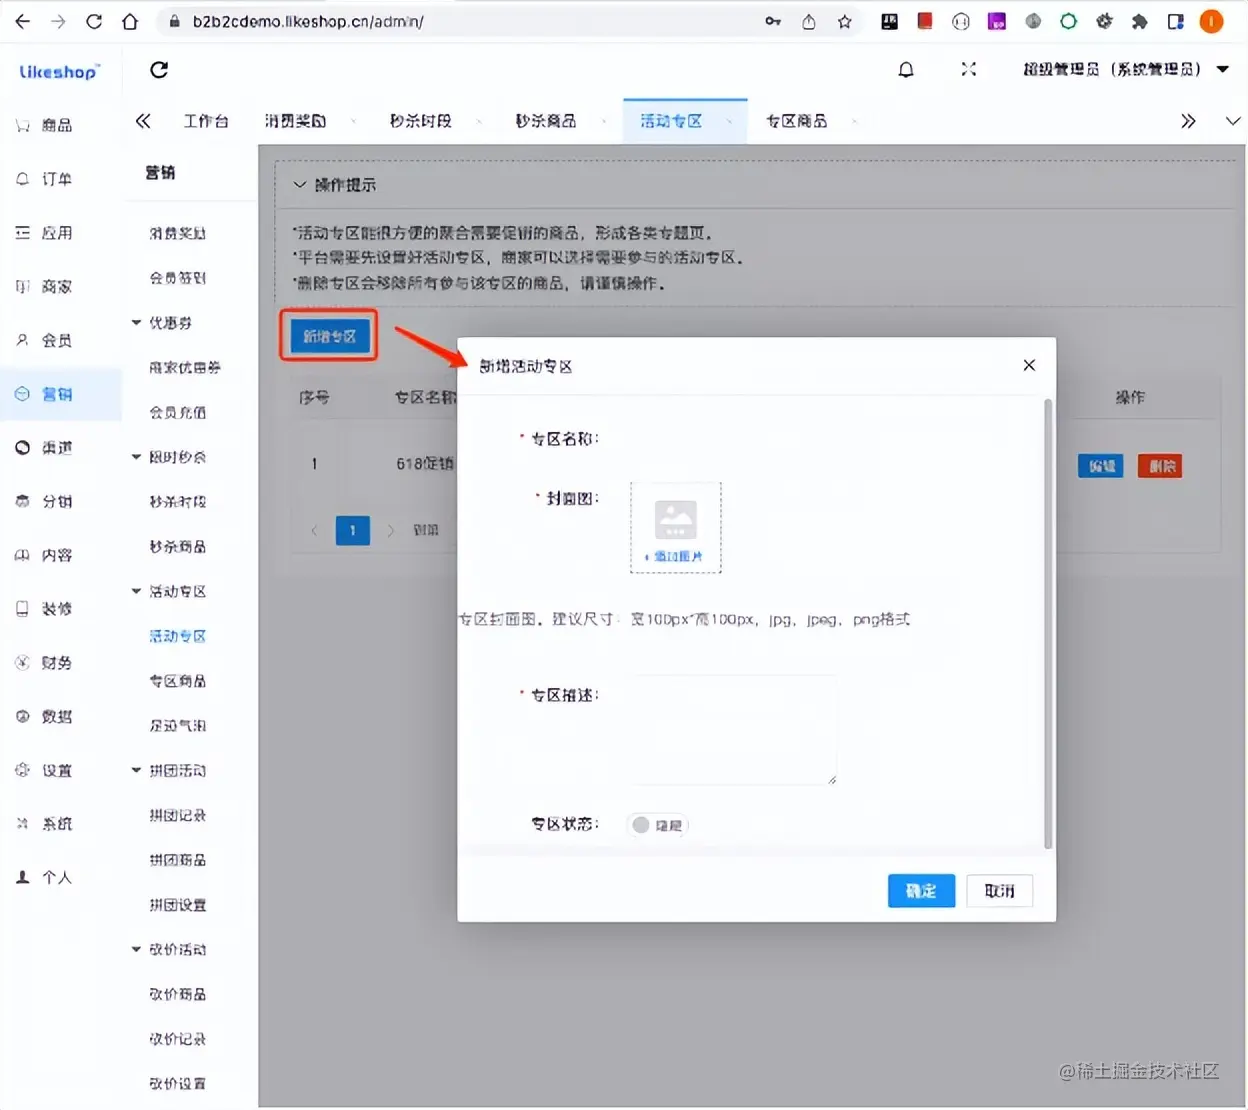Open 拼团记录 in the marketing submenu
Screen dimensions: 1248x1110
tap(178, 815)
